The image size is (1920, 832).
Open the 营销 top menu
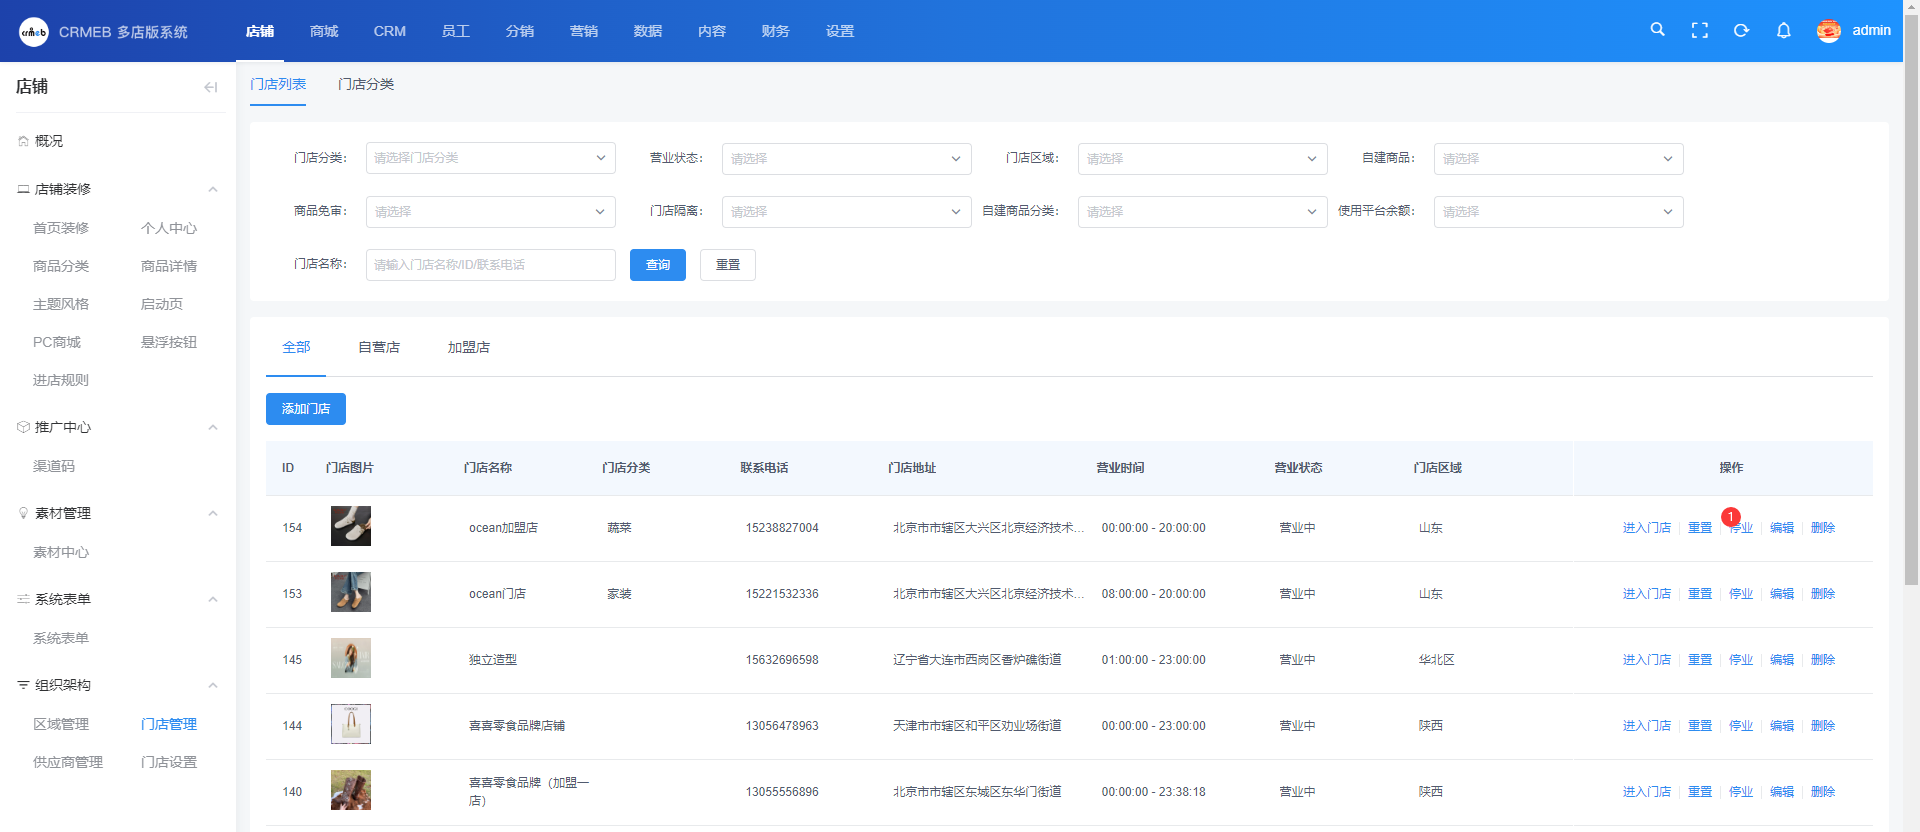[x=584, y=31]
